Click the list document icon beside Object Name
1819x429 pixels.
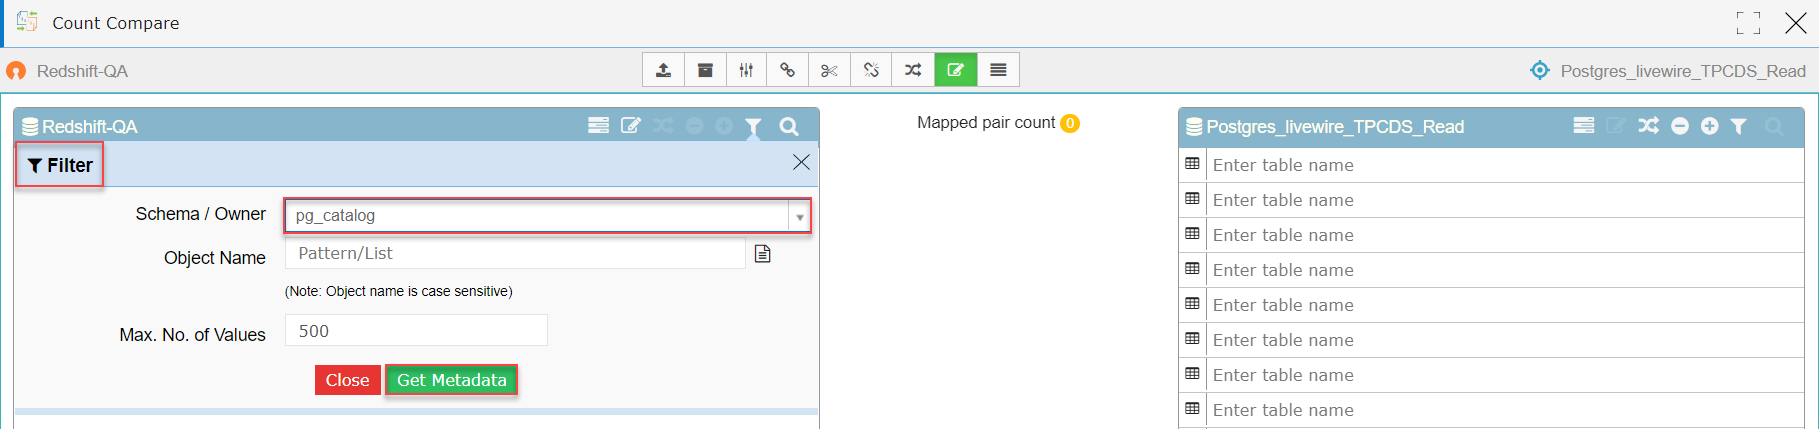[x=763, y=254]
